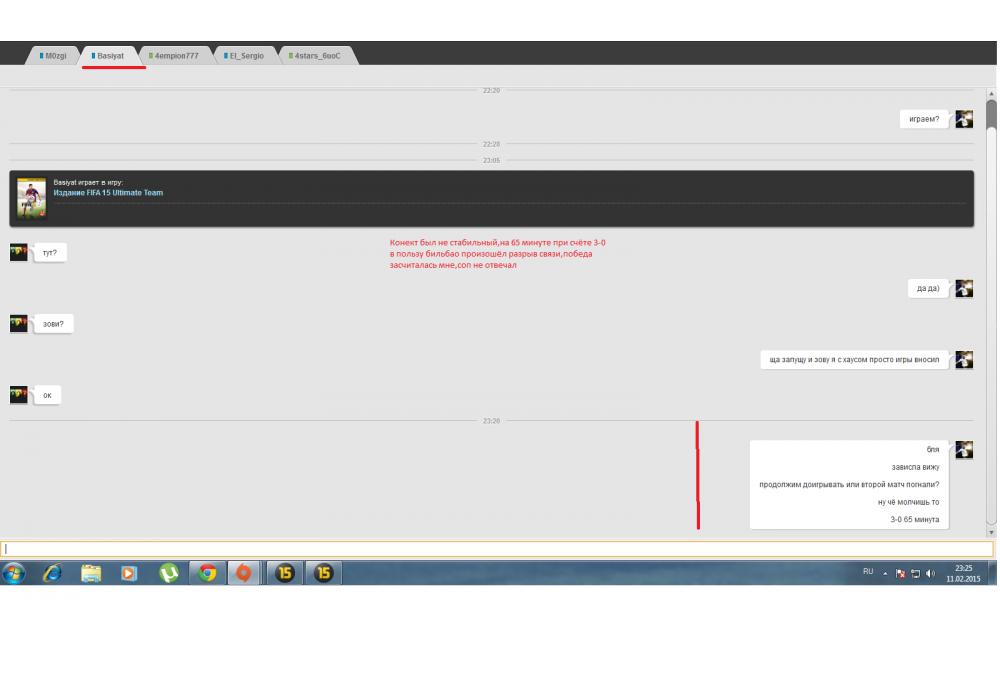
Task: Click the FIFA 15 game cover thumbnail
Action: click(31, 198)
